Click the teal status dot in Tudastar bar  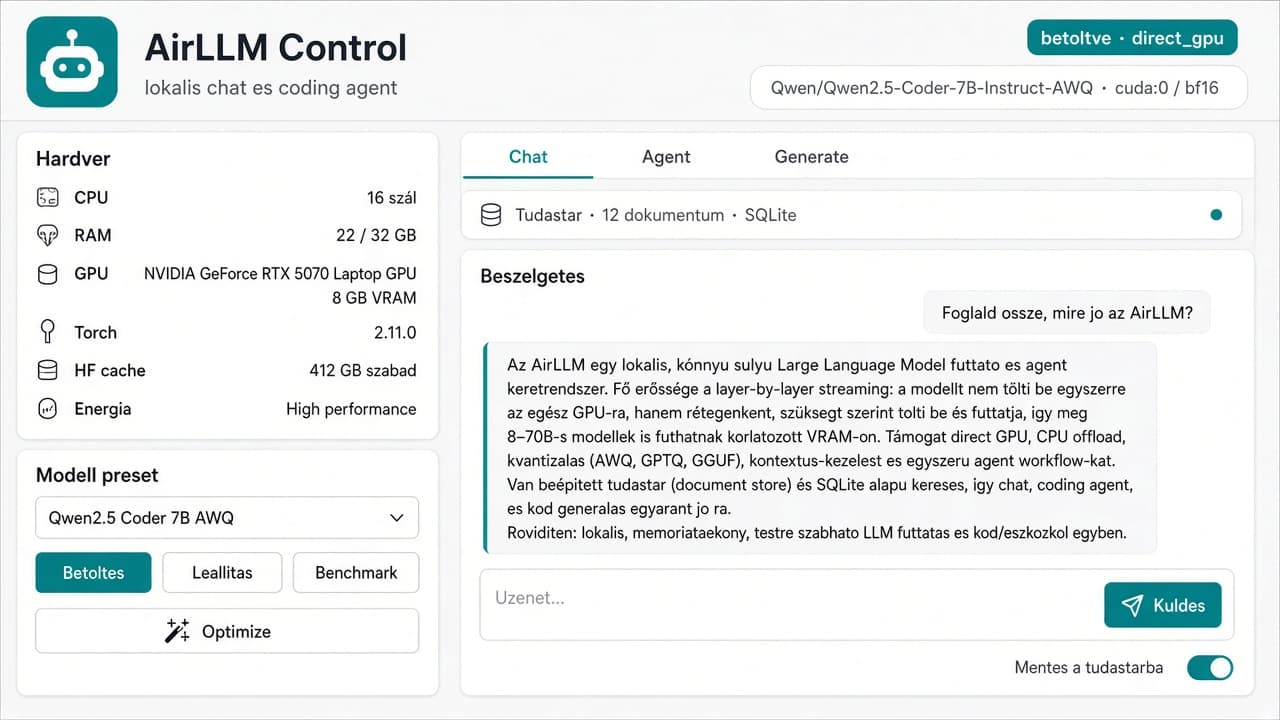tap(1216, 215)
